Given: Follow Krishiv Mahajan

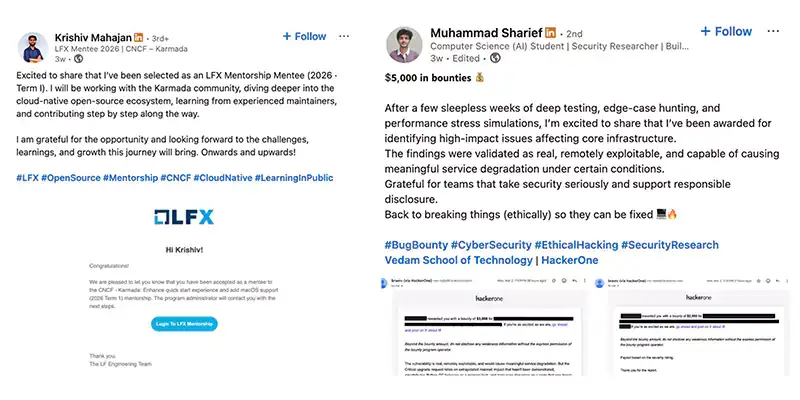Looking at the screenshot, I should point(305,36).
